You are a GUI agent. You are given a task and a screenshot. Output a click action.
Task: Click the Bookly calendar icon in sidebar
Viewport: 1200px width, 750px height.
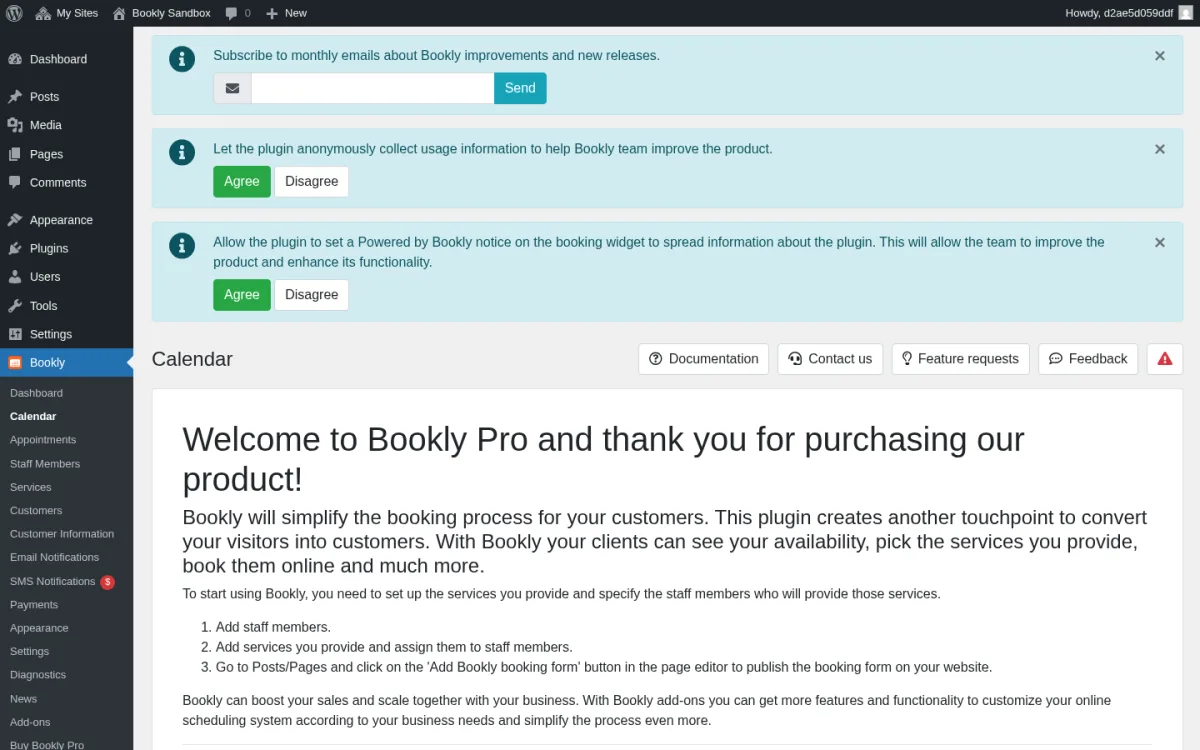pyautogui.click(x=15, y=363)
